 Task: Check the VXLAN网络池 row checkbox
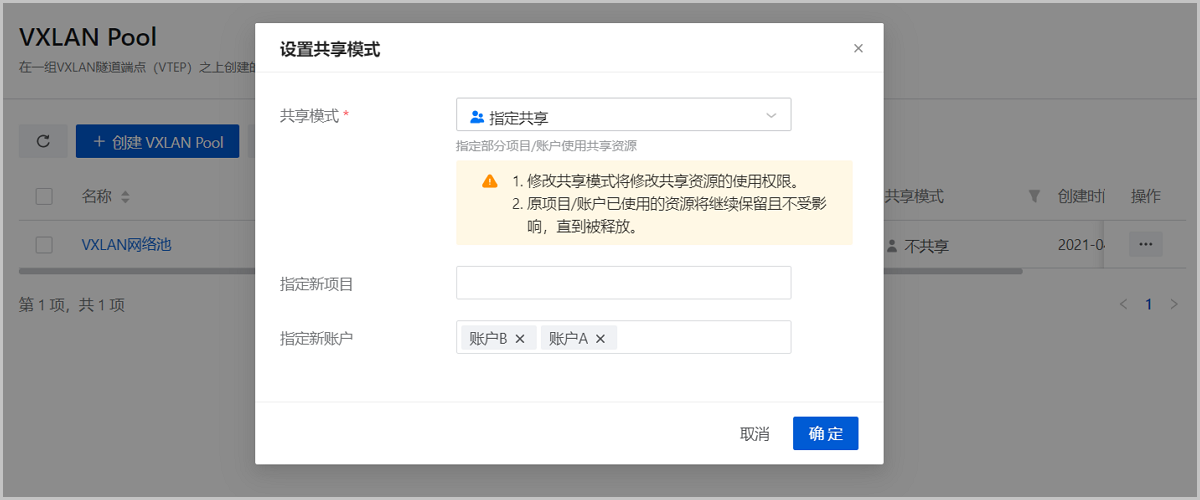click(44, 244)
